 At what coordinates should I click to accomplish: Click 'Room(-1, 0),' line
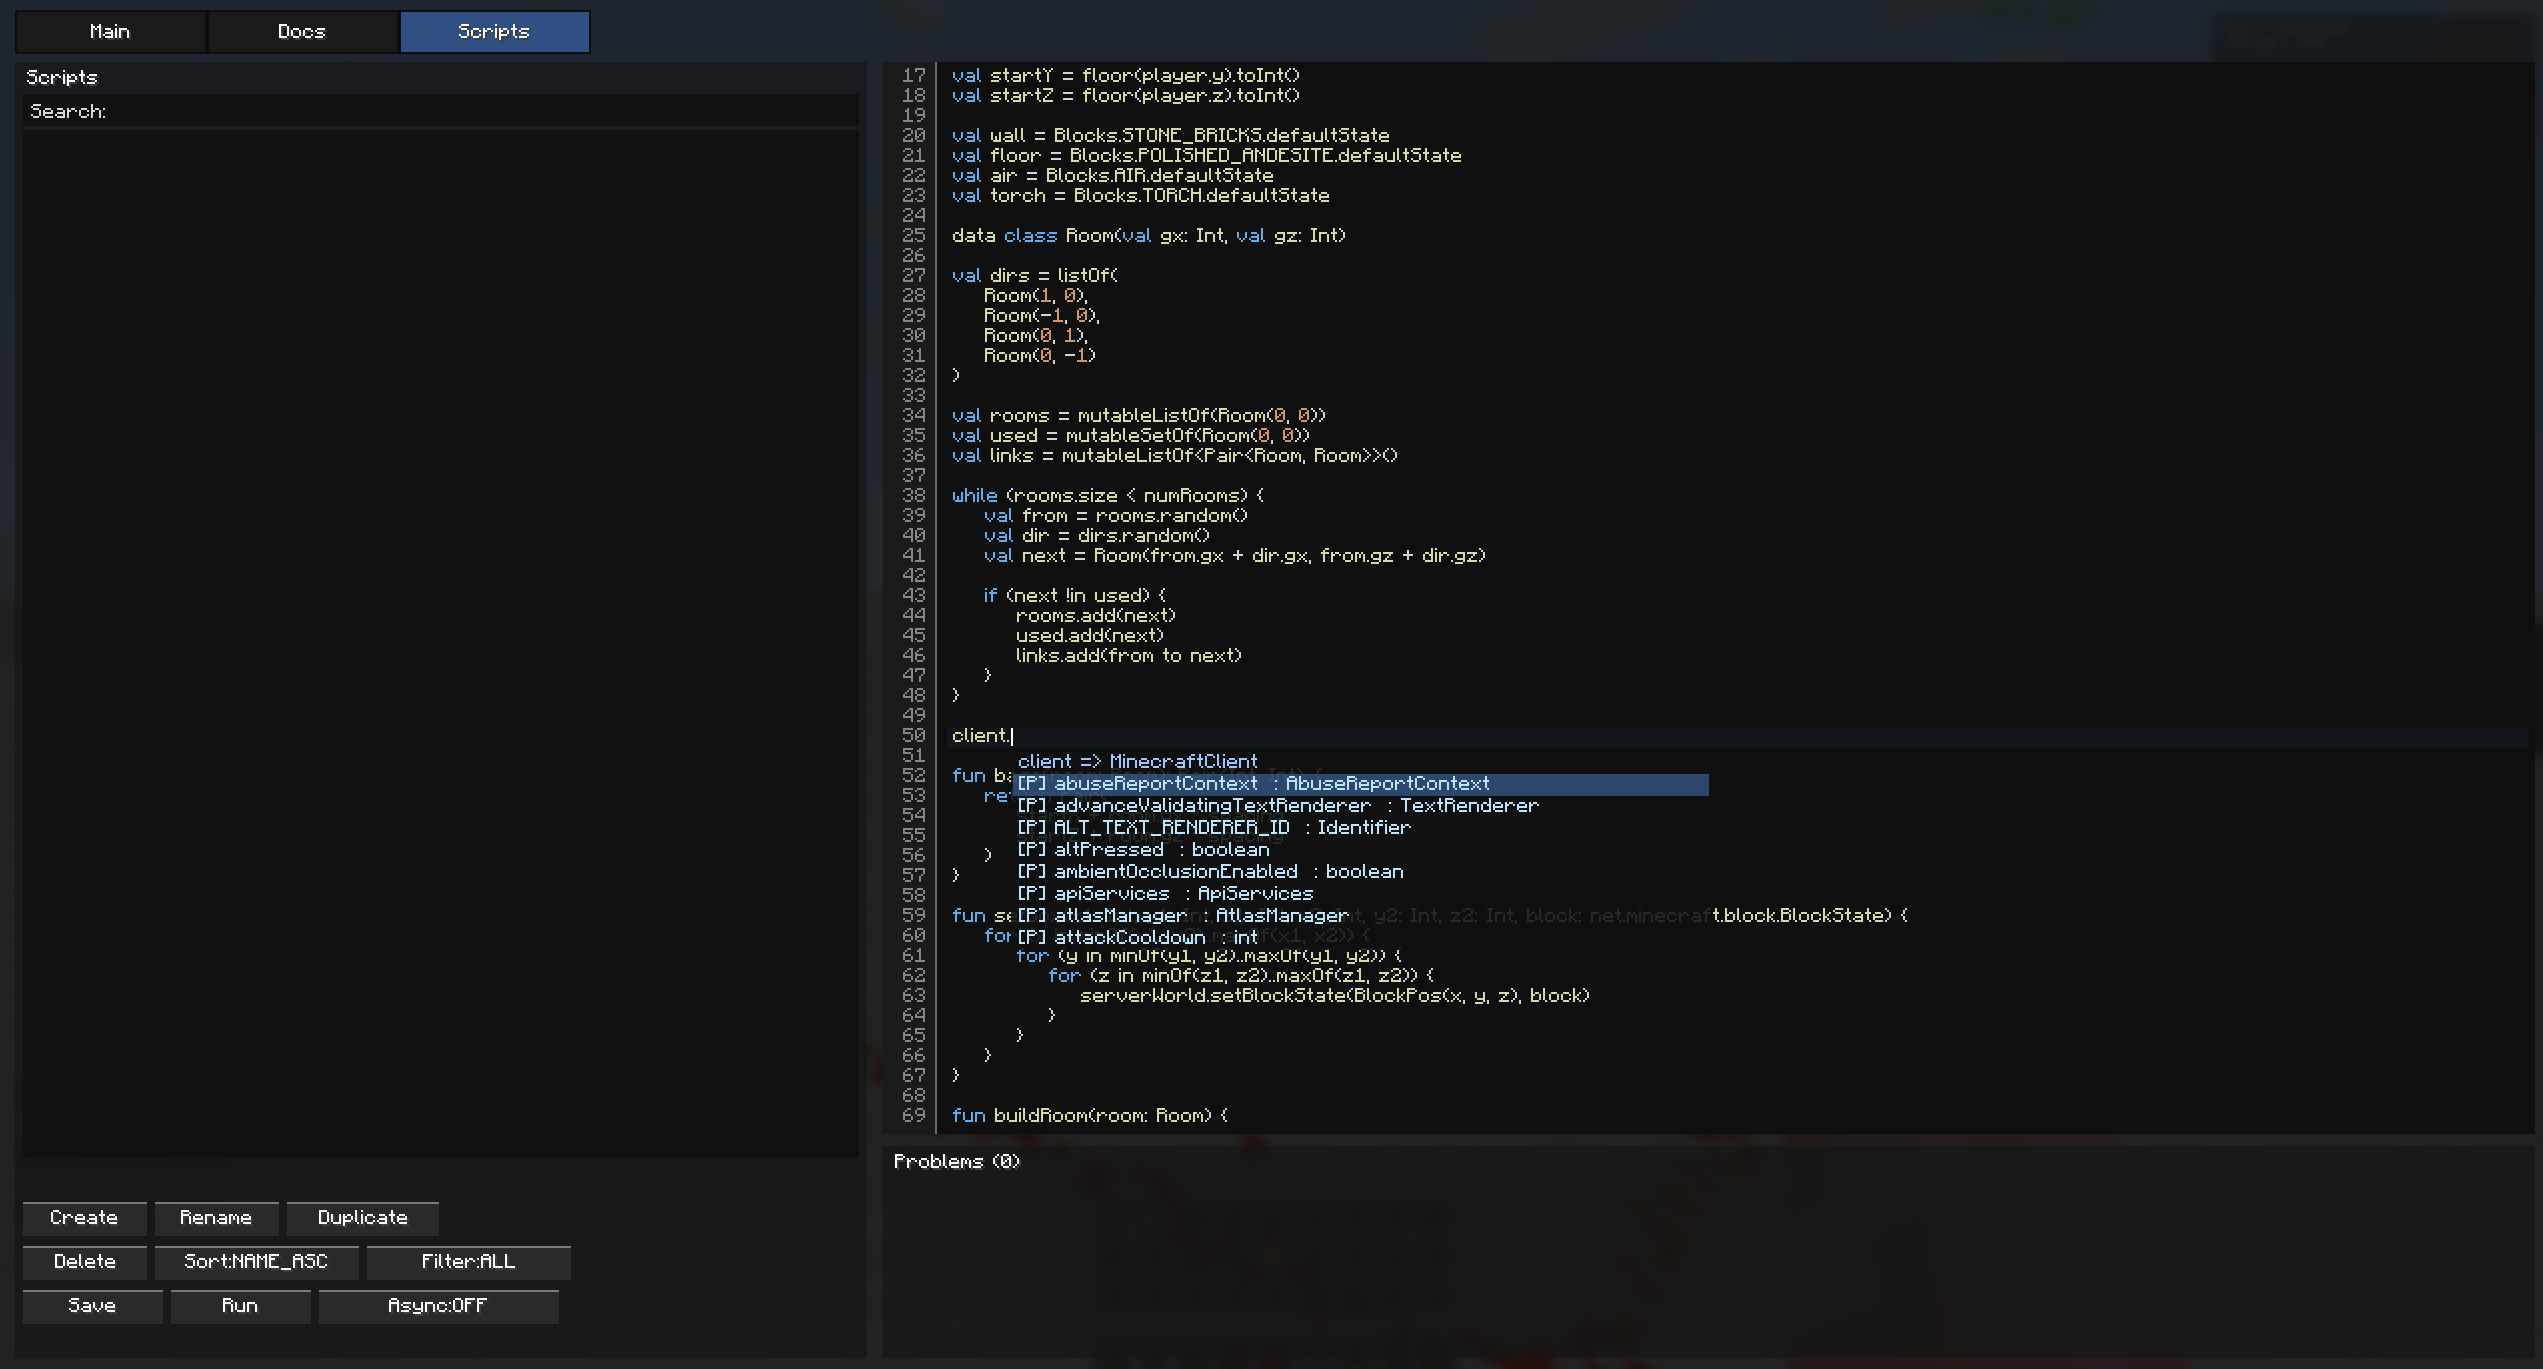[1041, 316]
